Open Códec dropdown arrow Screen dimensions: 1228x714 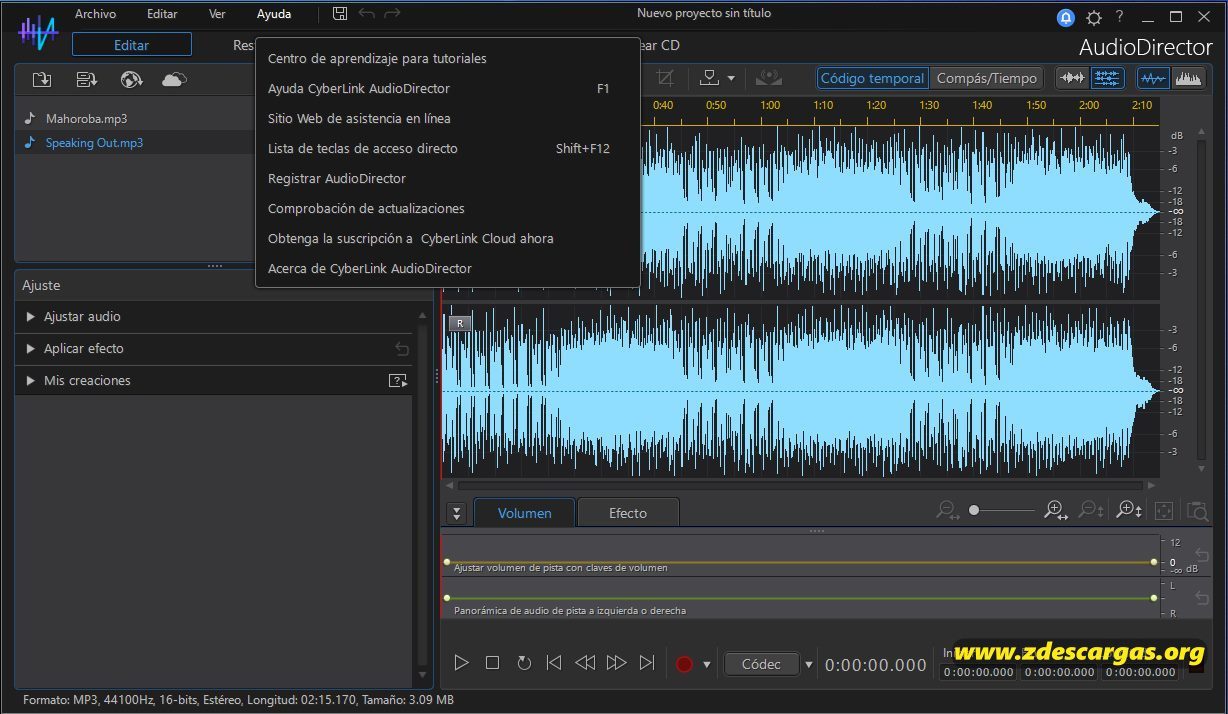(809, 664)
